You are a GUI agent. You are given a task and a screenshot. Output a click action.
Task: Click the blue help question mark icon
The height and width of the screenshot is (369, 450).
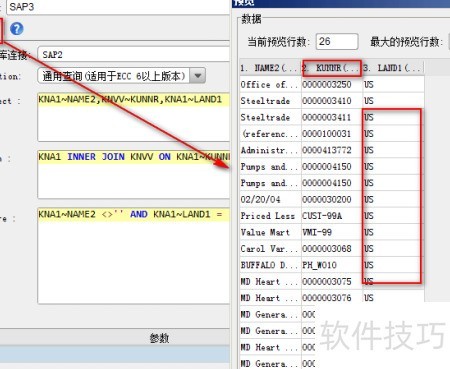tap(17, 29)
